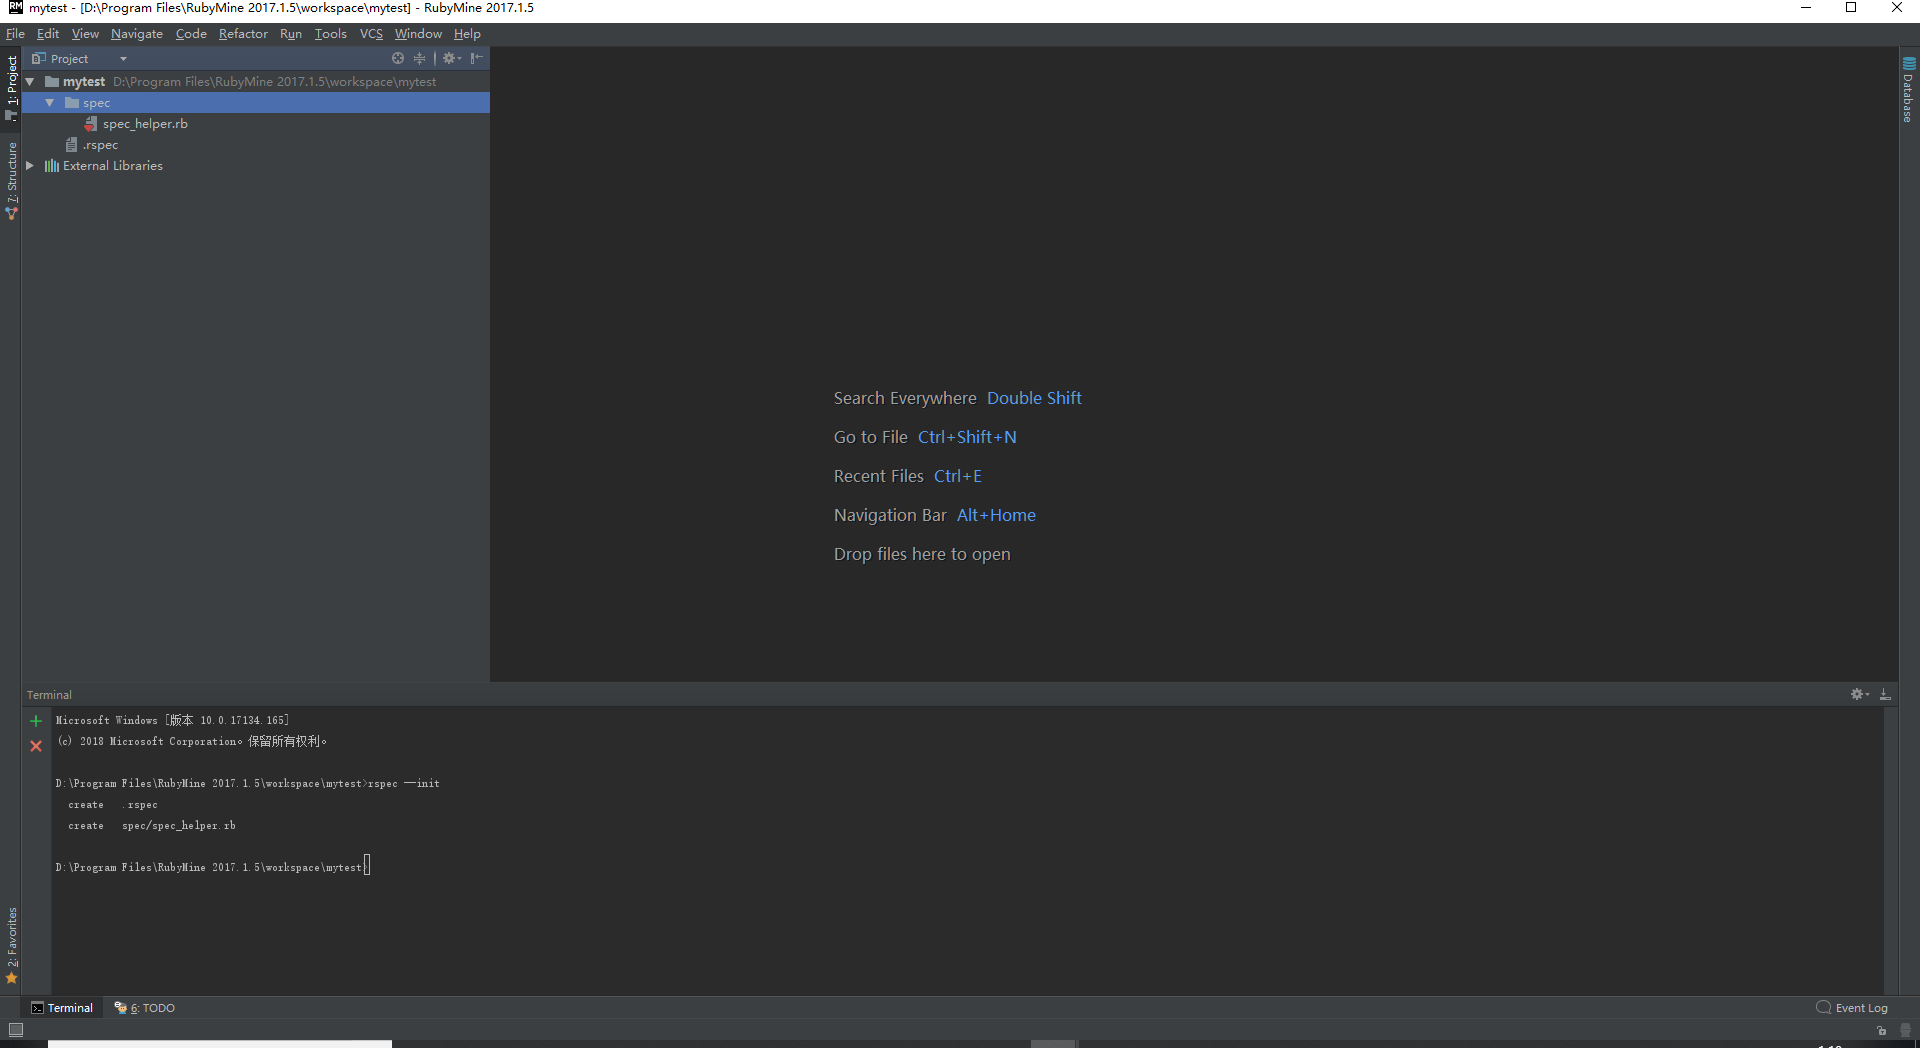Select the .rspec file in tree
The image size is (1920, 1048).
(x=100, y=145)
